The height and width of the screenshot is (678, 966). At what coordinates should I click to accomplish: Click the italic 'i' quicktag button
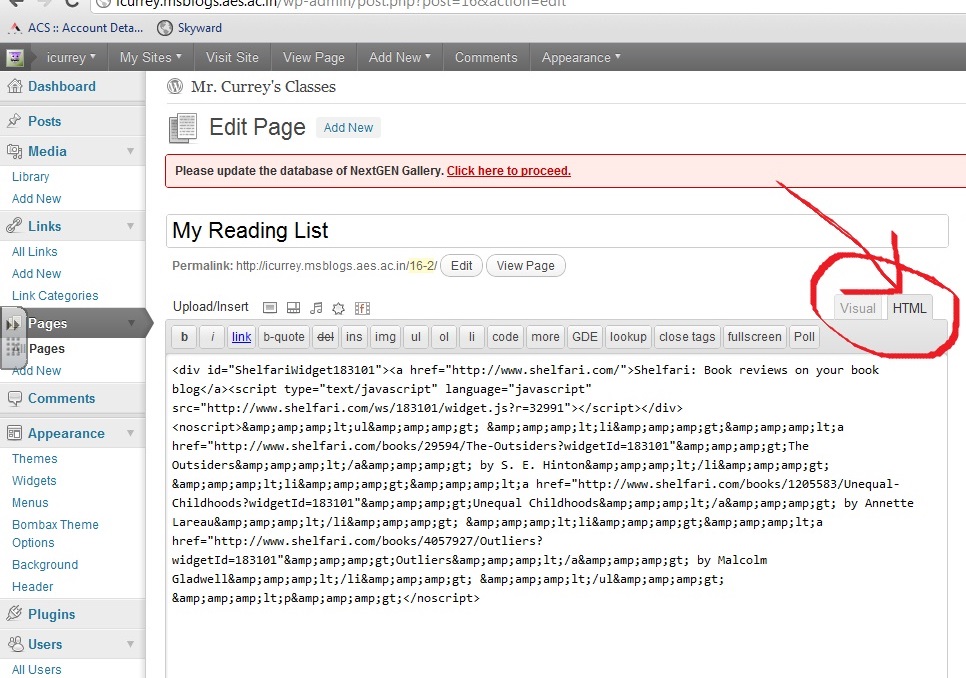click(x=213, y=337)
